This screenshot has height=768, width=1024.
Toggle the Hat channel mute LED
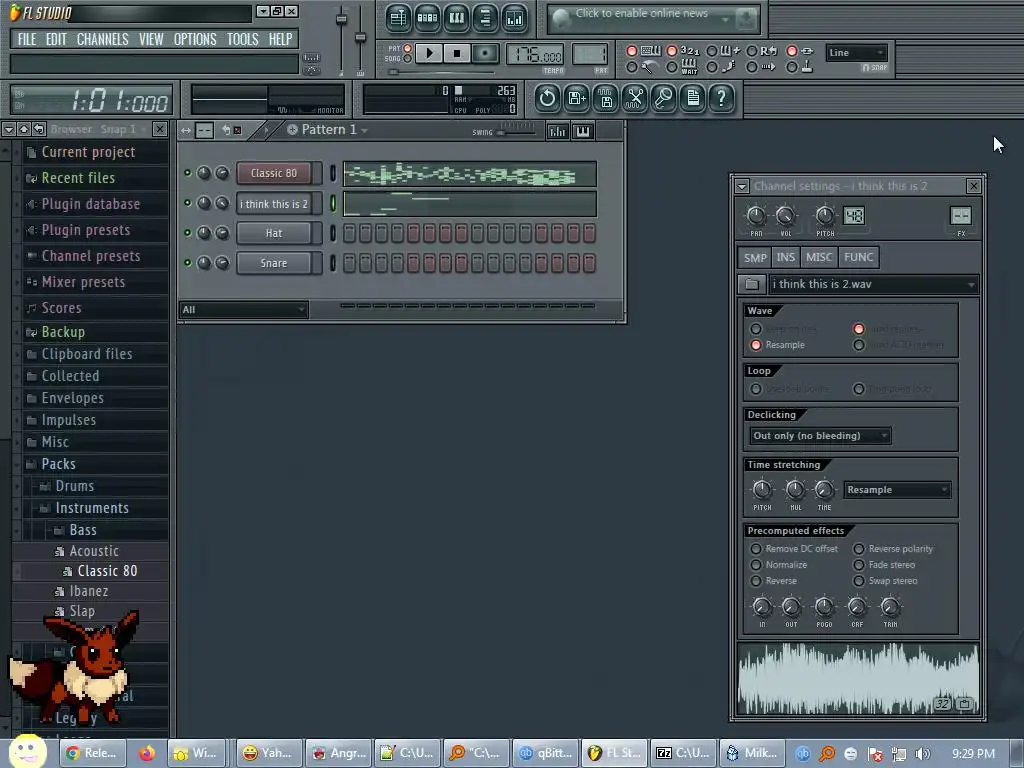187,233
